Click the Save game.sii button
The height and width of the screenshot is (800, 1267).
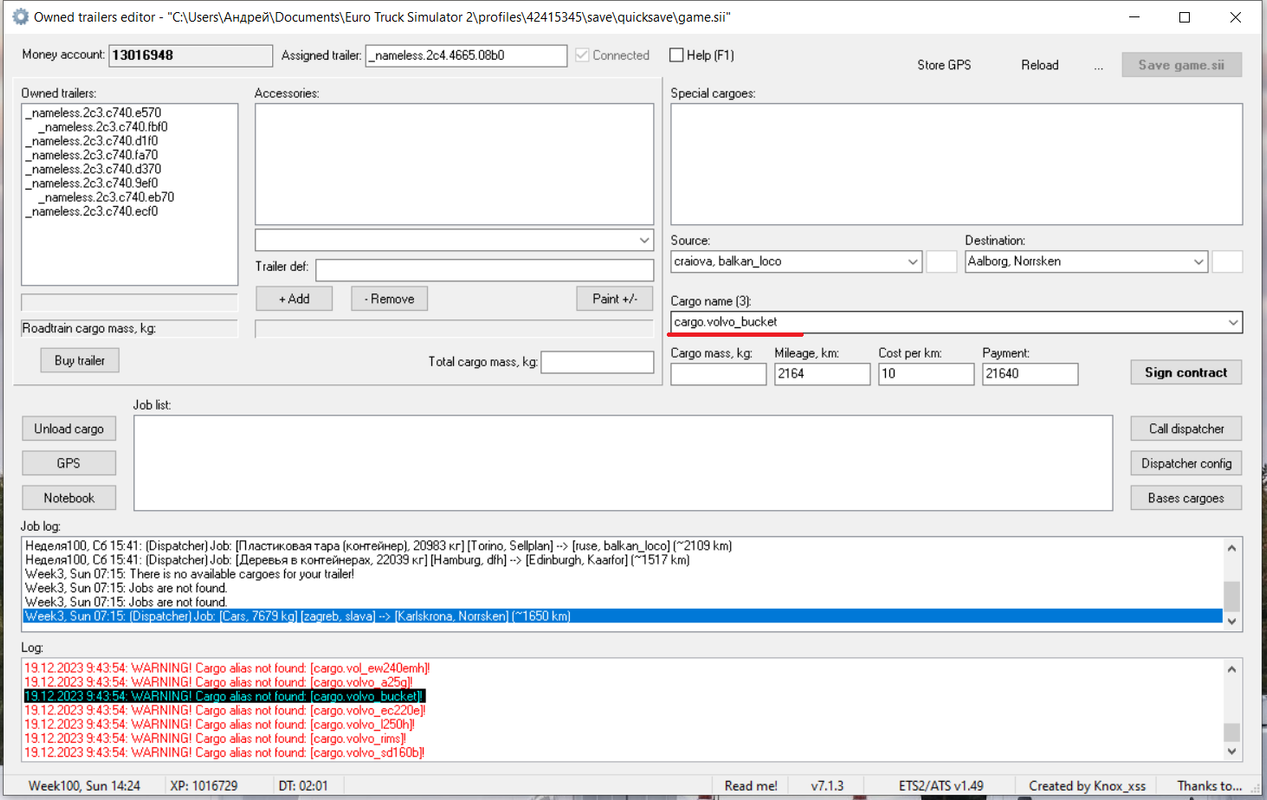pos(1181,65)
